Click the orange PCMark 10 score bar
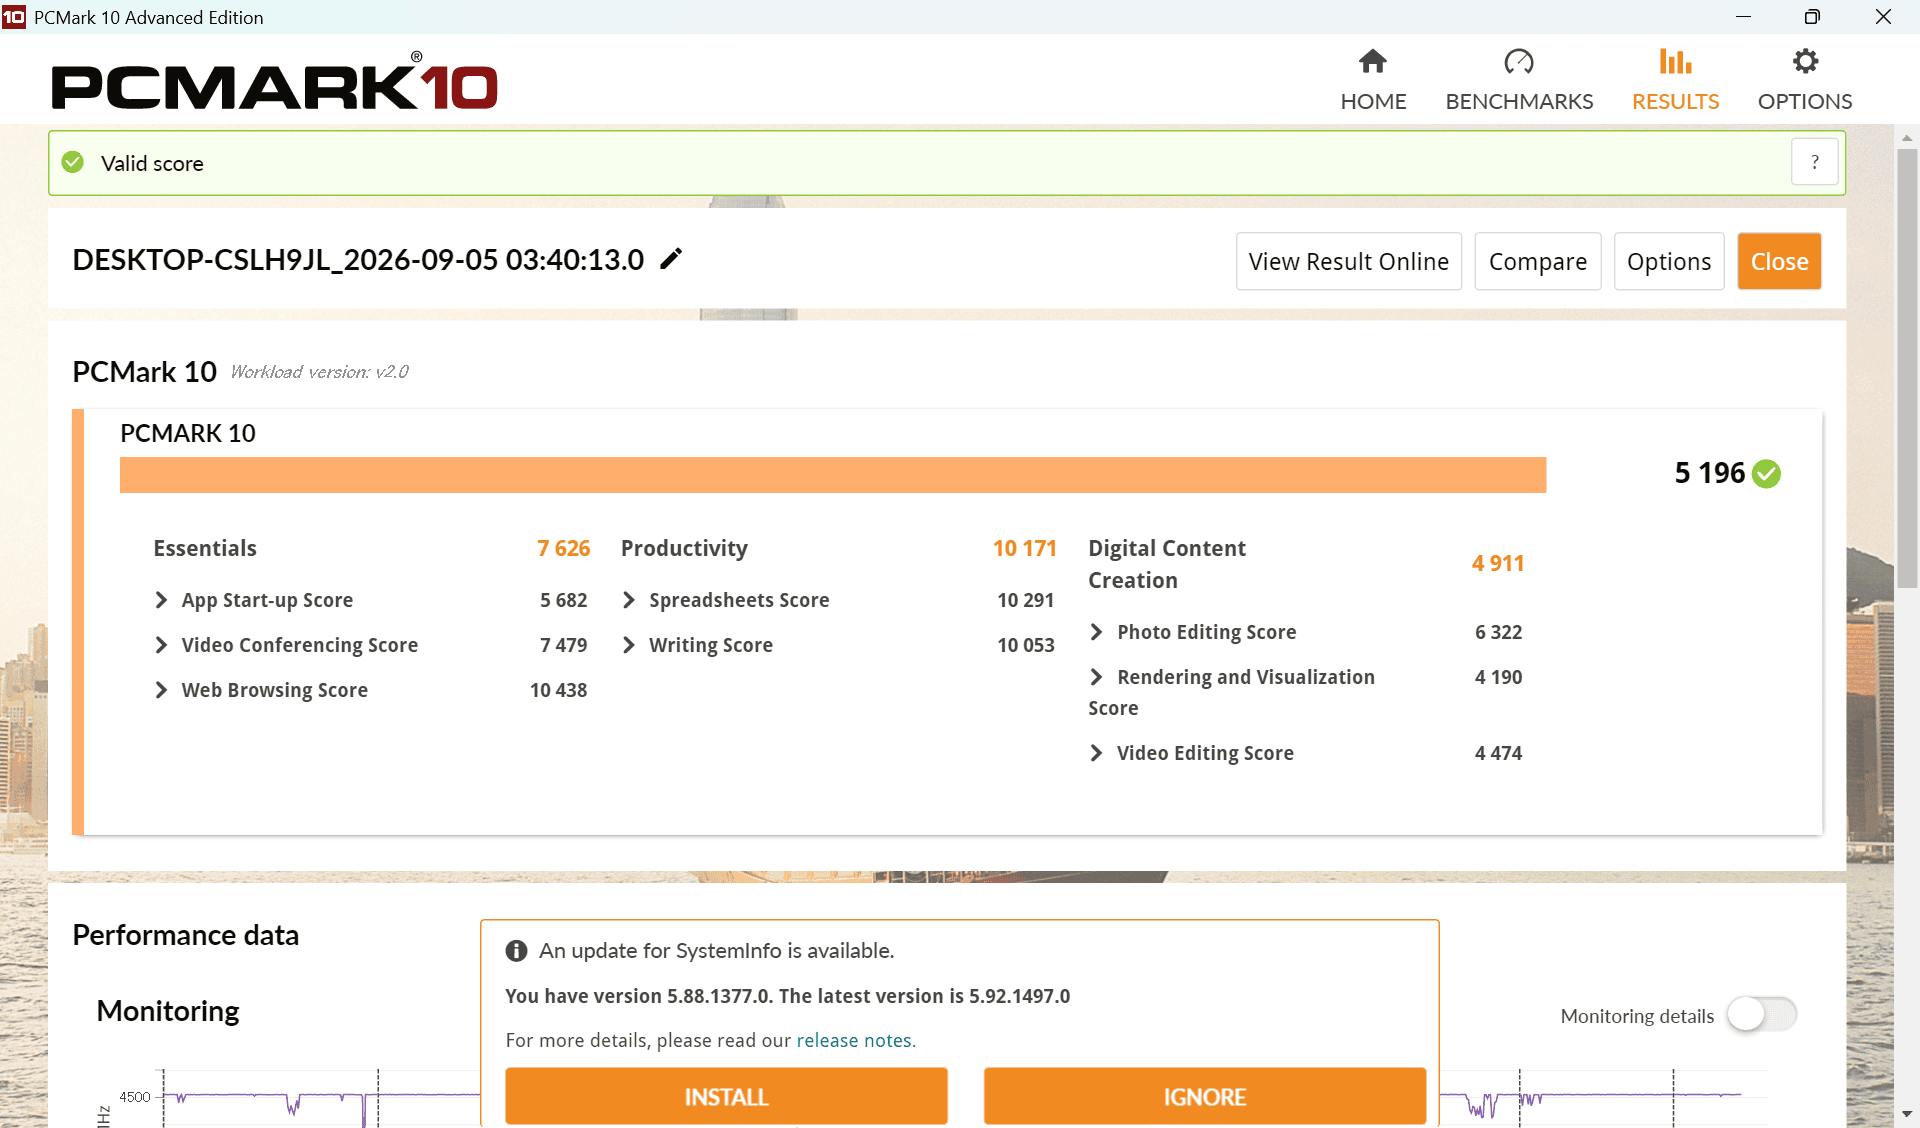The width and height of the screenshot is (1920, 1128). tap(833, 475)
